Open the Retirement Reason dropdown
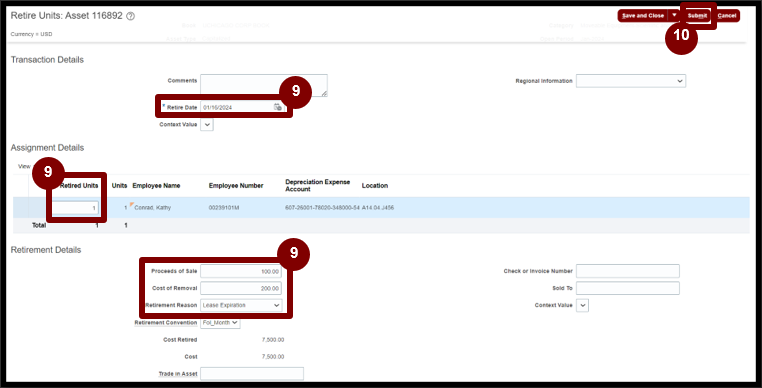The width and height of the screenshot is (762, 388). [241, 305]
